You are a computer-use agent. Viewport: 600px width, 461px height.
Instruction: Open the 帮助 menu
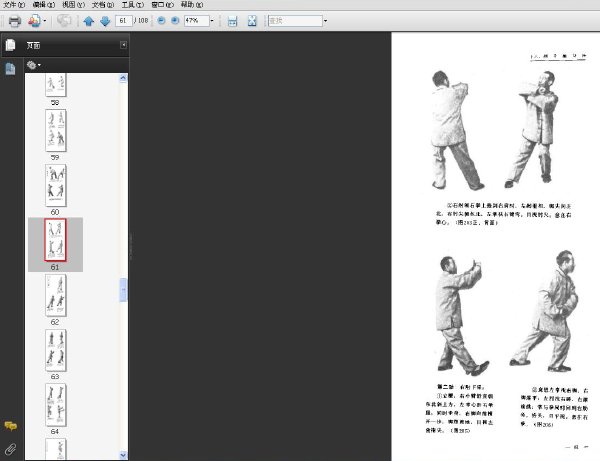coord(192,5)
